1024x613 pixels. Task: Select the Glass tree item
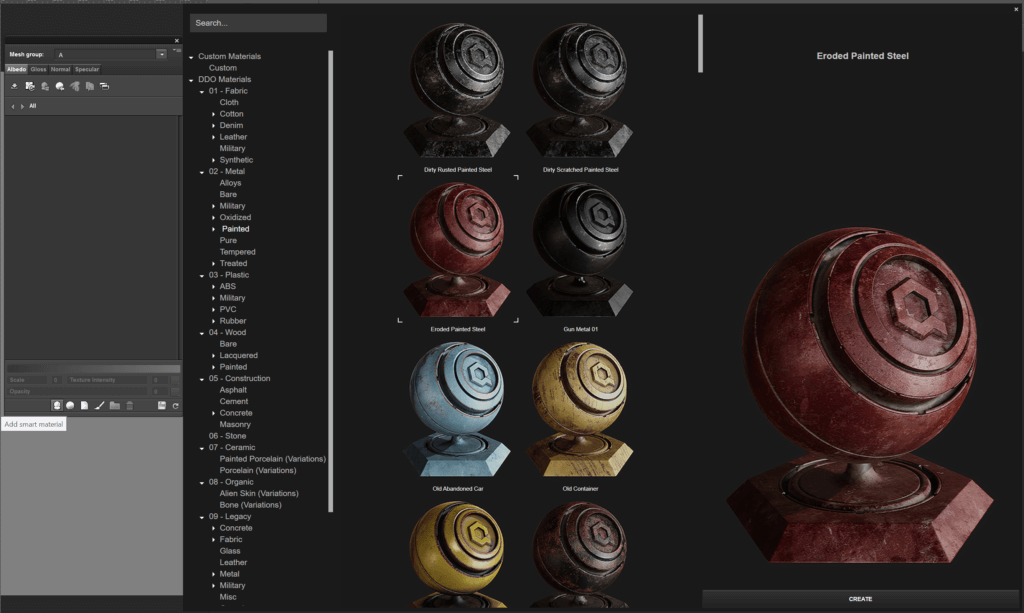pyautogui.click(x=230, y=551)
